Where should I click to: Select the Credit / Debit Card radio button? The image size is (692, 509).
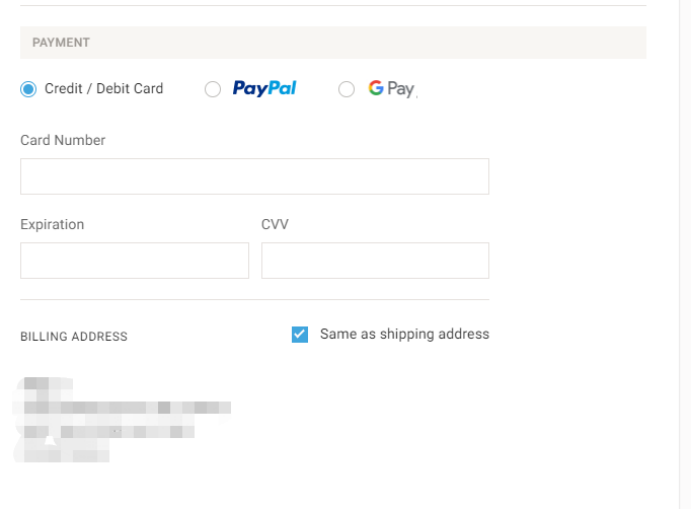pyautogui.click(x=28, y=89)
